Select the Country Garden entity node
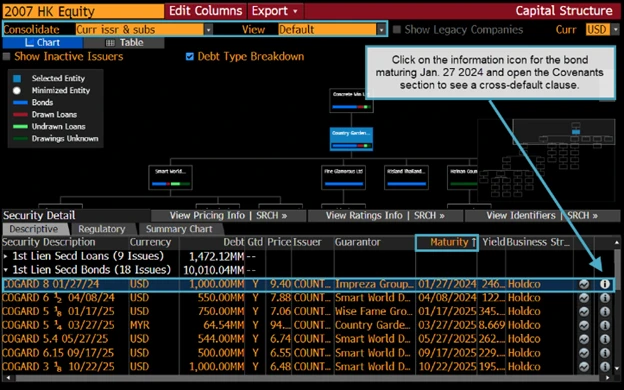The width and height of the screenshot is (624, 390). coord(351,139)
